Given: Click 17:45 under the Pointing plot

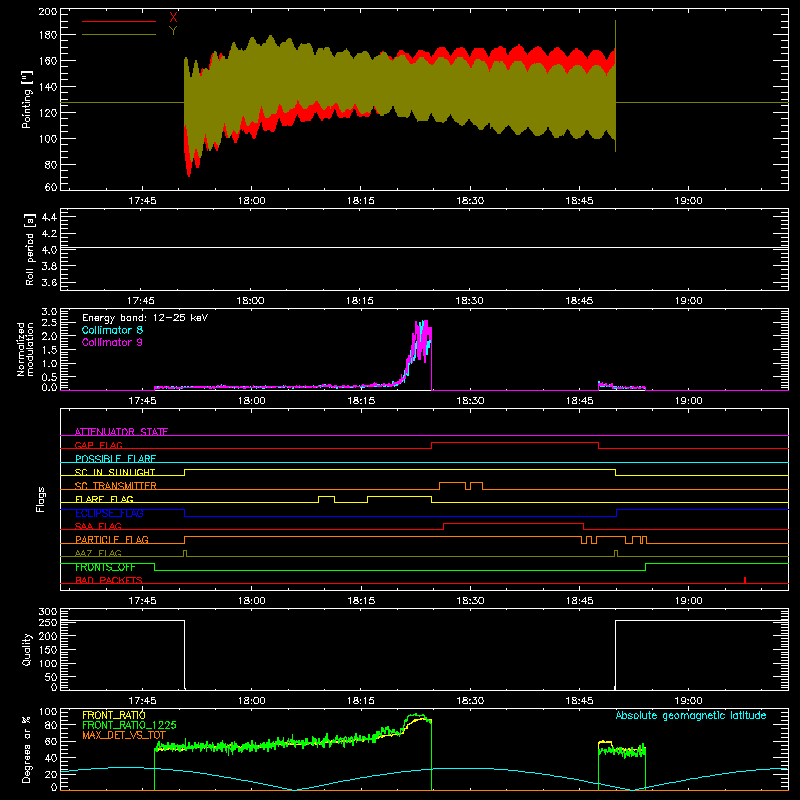Looking at the screenshot, I should [142, 201].
